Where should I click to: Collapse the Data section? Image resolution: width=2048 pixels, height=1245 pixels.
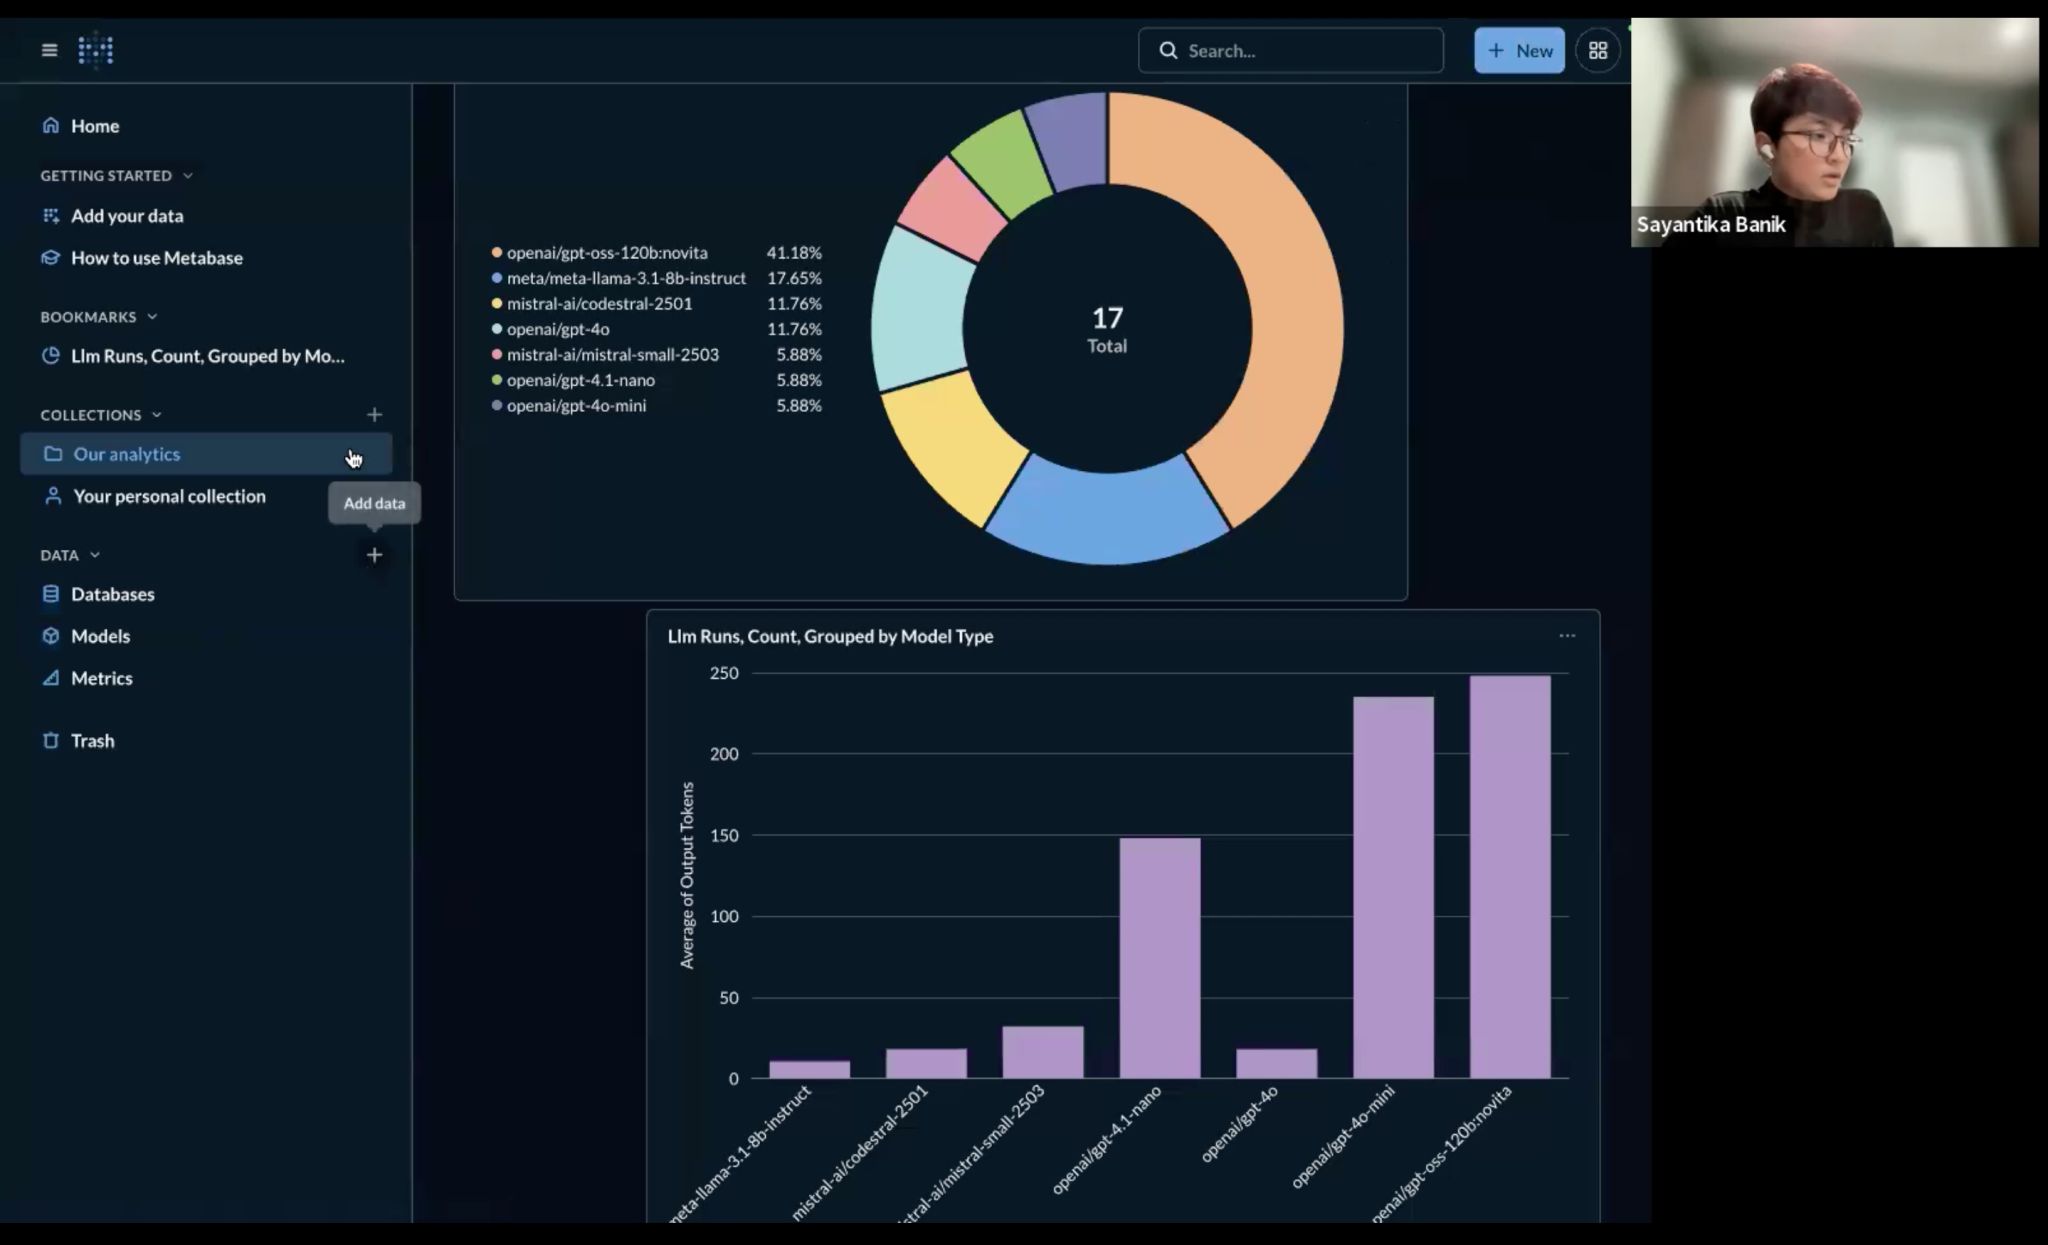[x=95, y=555]
